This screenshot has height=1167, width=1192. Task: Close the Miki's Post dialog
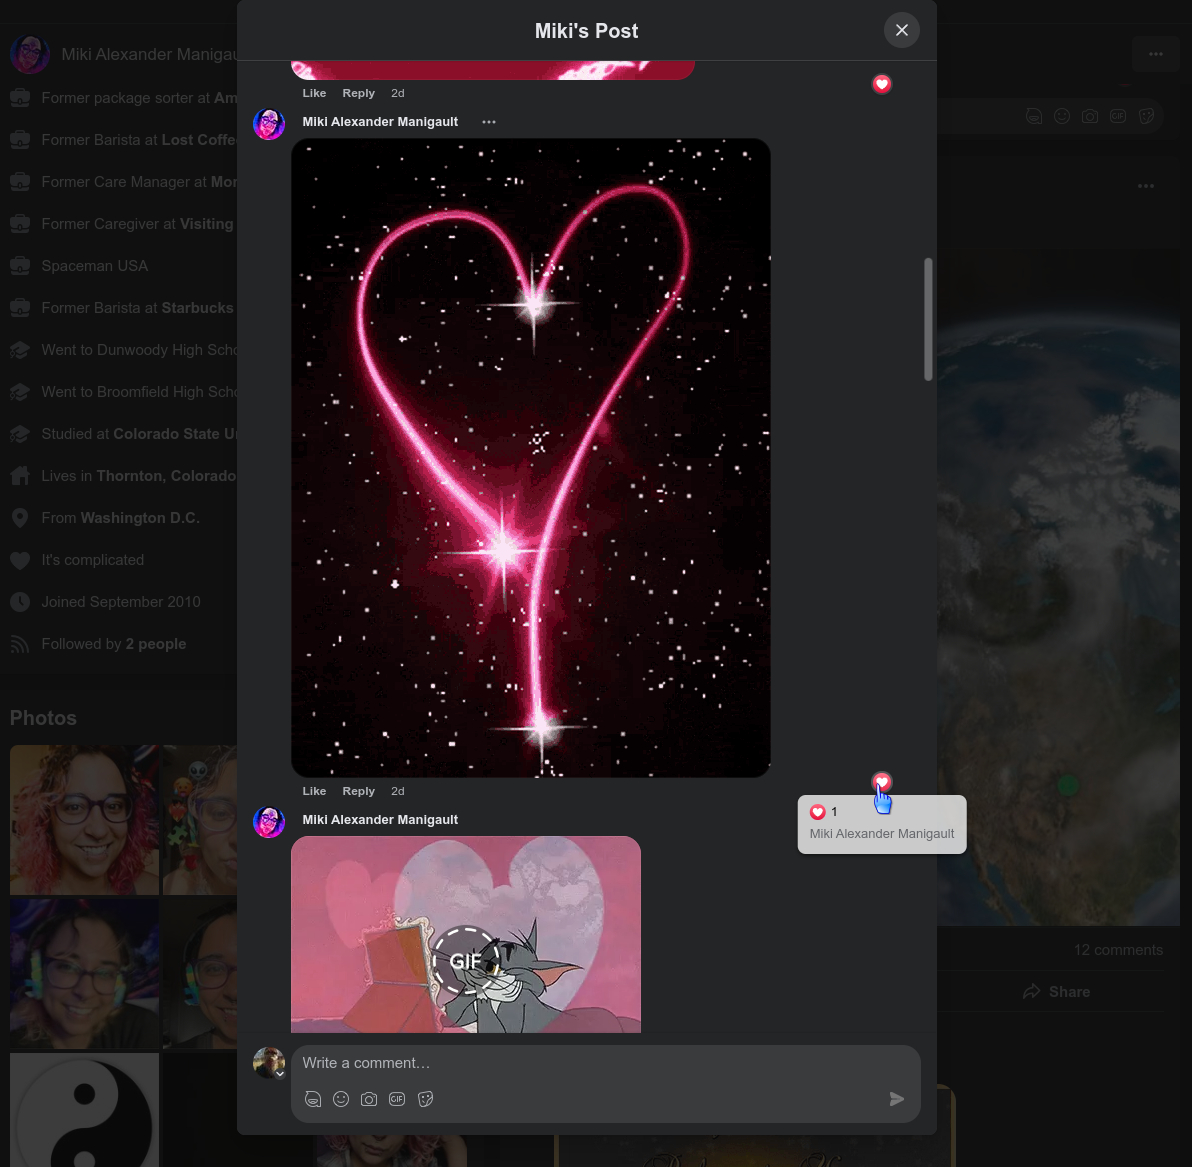coord(901,30)
